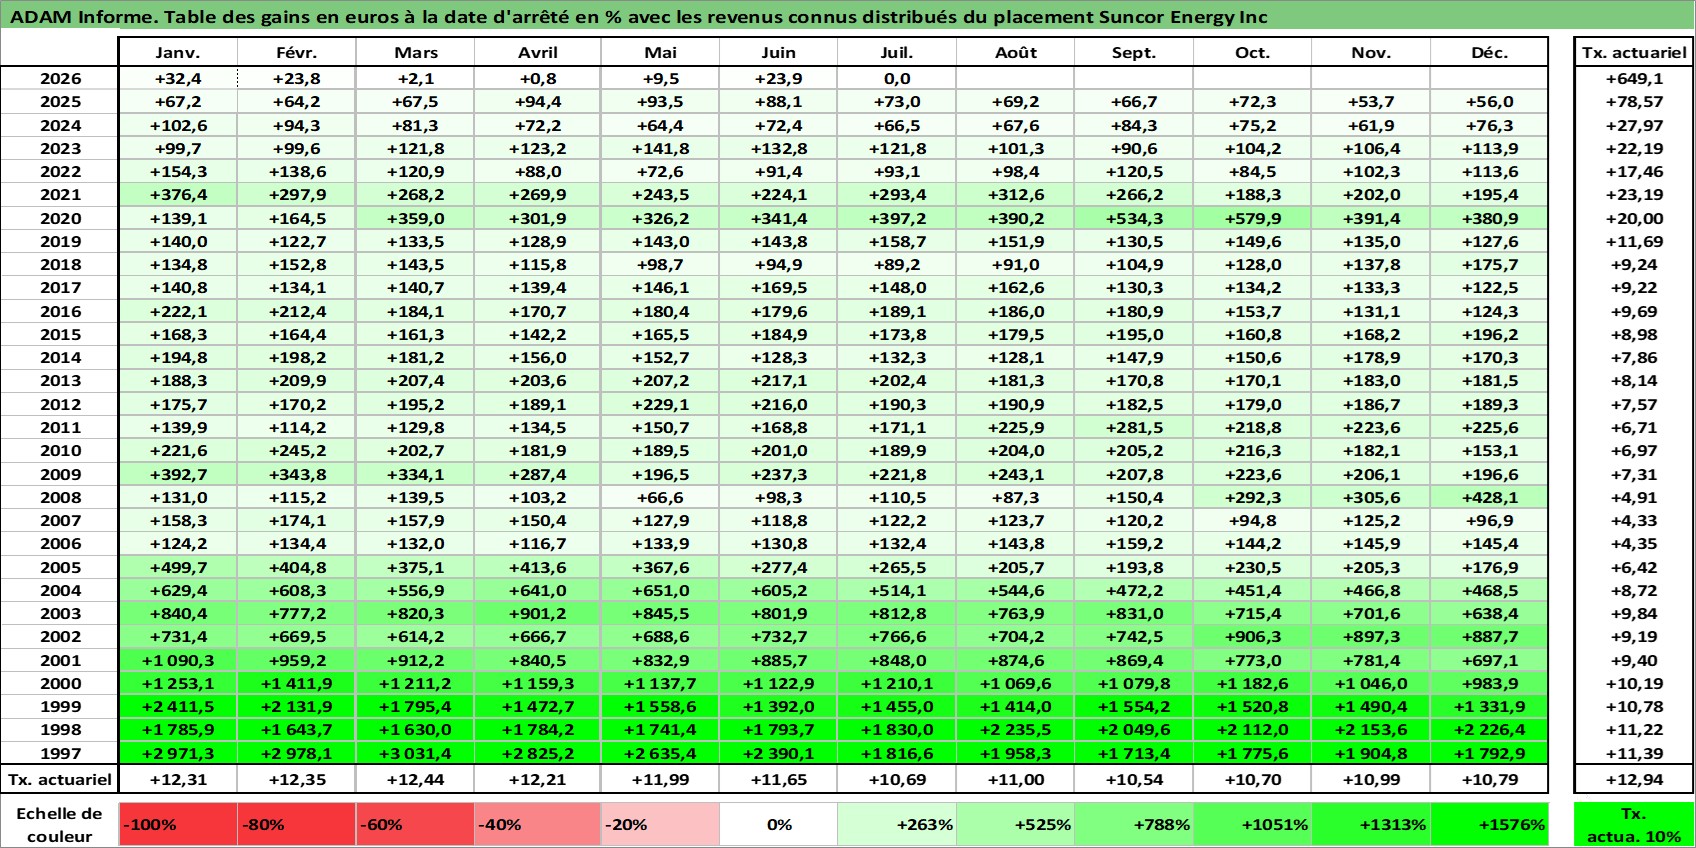
Task: Select the "Tx. actuariel" label of the bottom row
Action: pyautogui.click(x=60, y=780)
